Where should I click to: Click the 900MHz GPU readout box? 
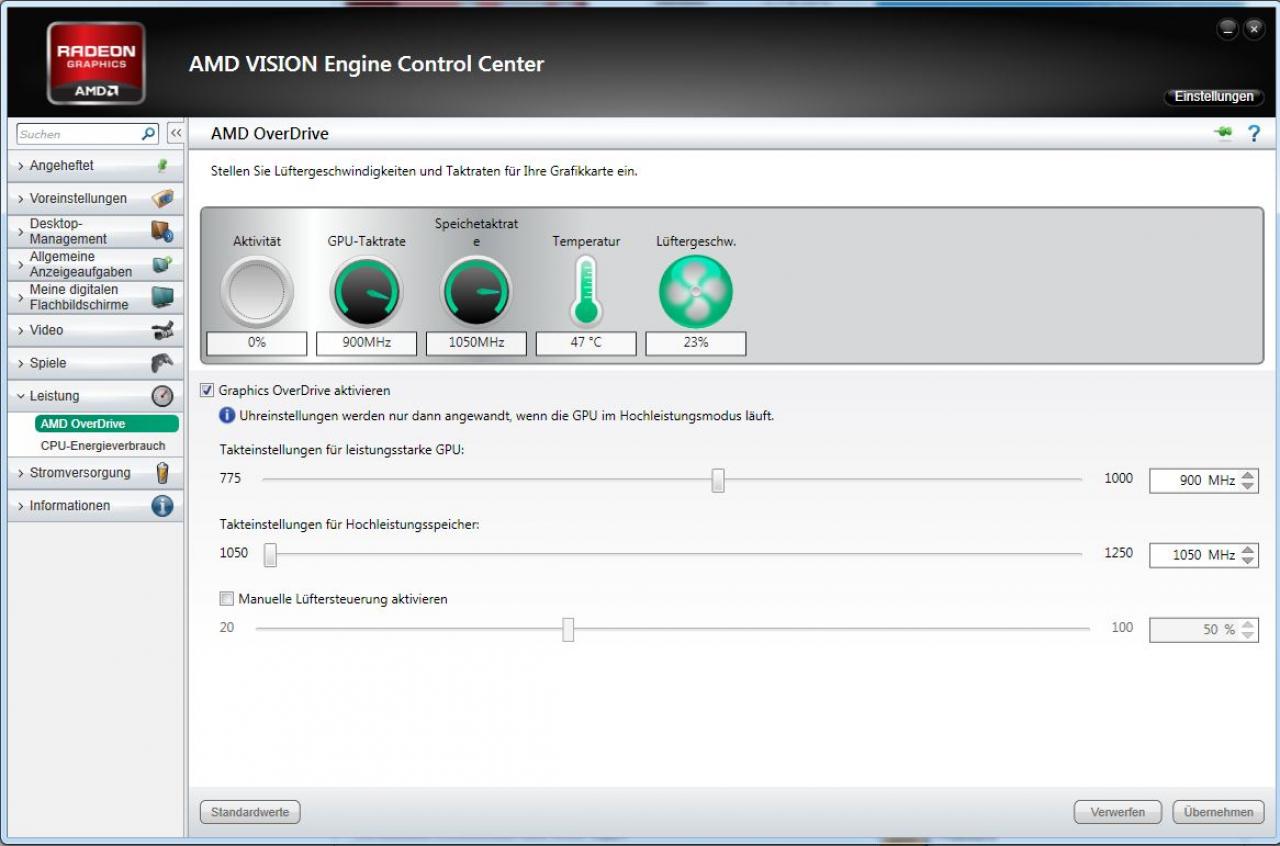point(366,343)
